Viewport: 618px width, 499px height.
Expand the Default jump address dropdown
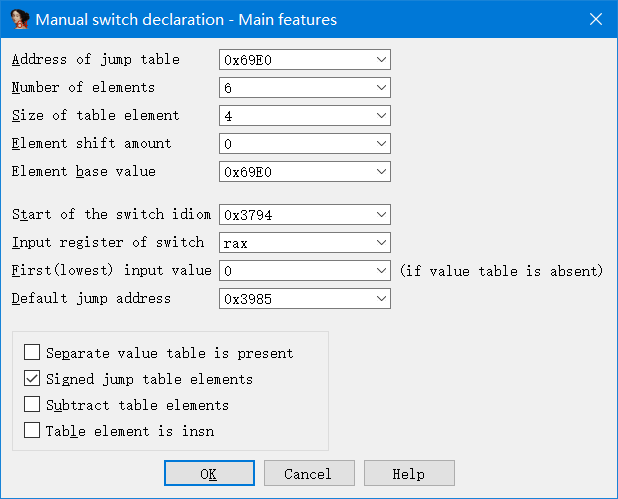[x=381, y=298]
